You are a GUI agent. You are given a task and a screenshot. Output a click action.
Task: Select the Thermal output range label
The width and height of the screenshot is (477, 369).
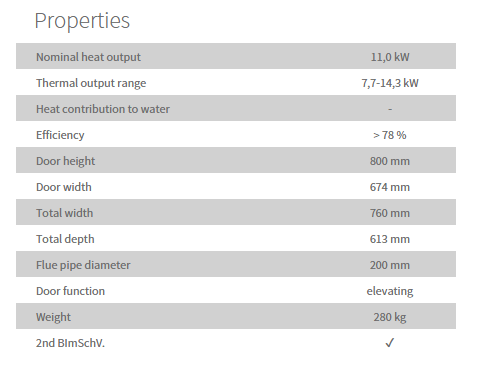pos(91,83)
